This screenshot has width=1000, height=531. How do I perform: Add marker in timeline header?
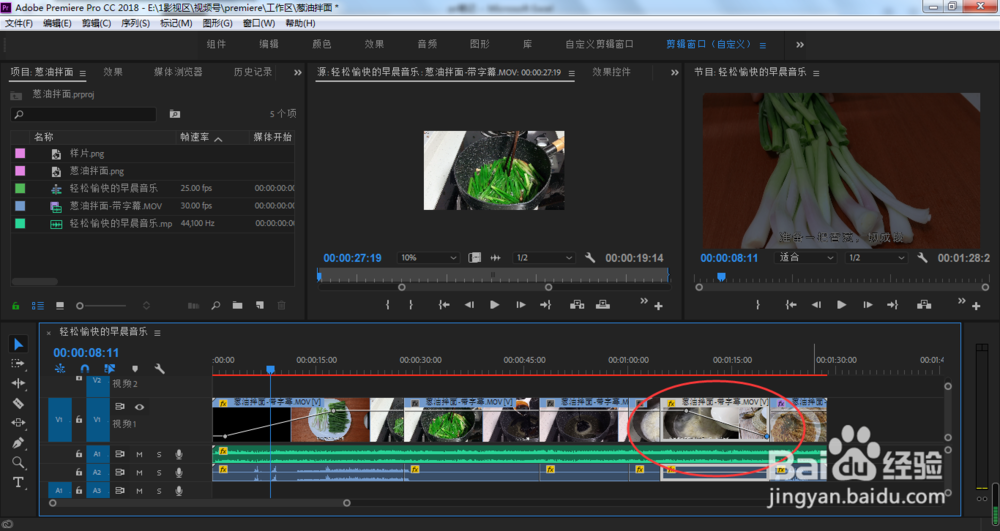coord(135,368)
